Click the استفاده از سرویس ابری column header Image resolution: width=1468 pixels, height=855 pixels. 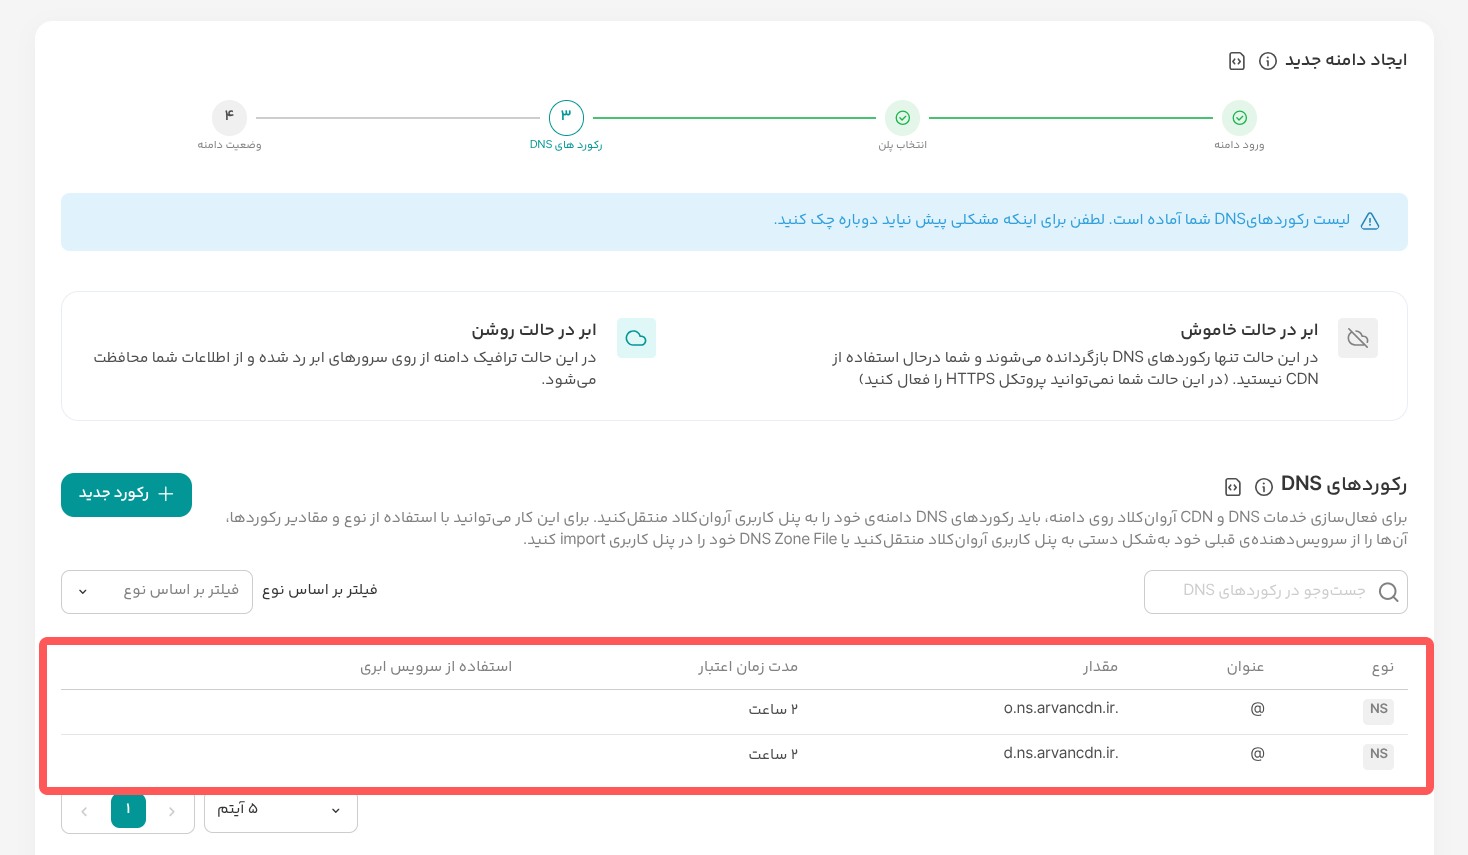tap(436, 666)
